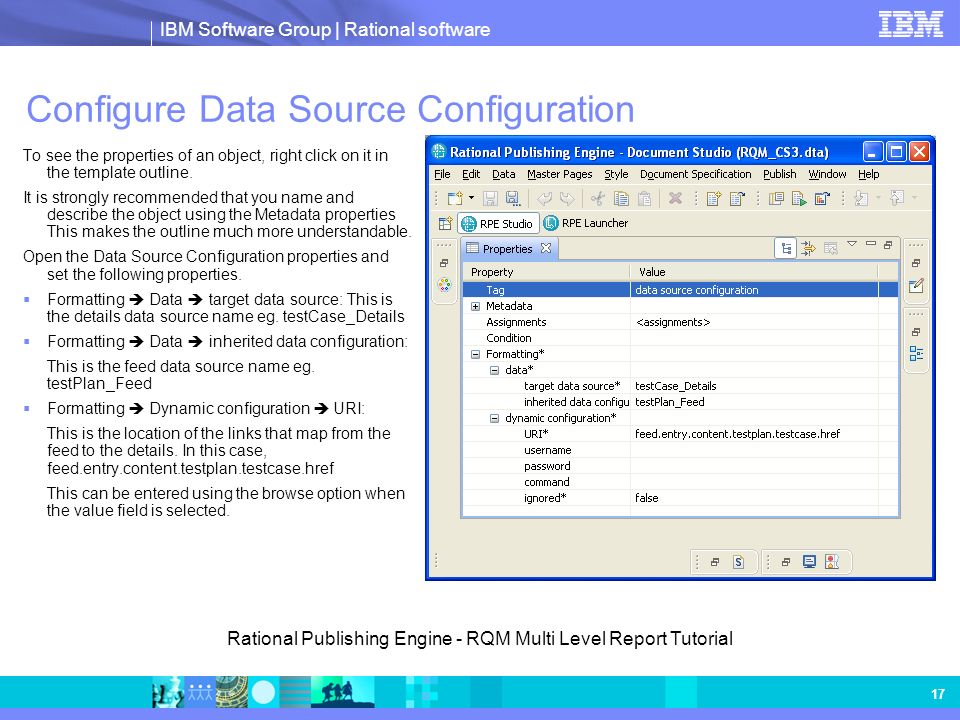Expand the Metadata property group
The image size is (960, 720).
click(475, 306)
